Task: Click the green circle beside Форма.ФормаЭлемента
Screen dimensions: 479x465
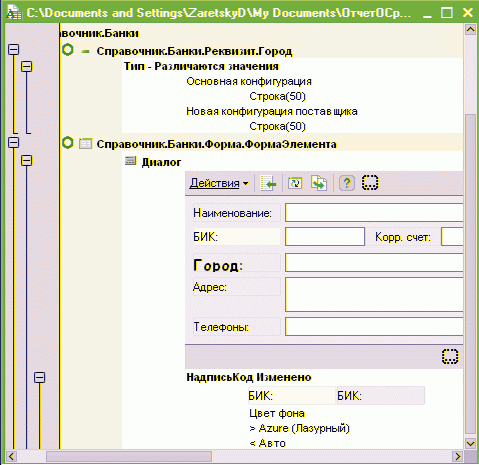Action: [x=68, y=143]
